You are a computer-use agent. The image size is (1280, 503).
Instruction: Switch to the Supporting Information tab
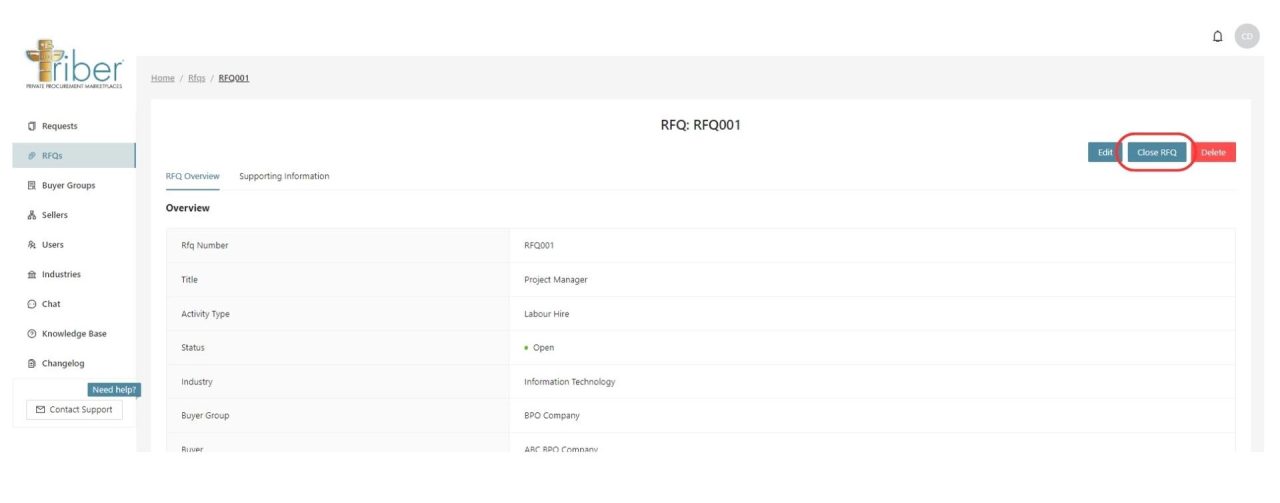coord(284,176)
